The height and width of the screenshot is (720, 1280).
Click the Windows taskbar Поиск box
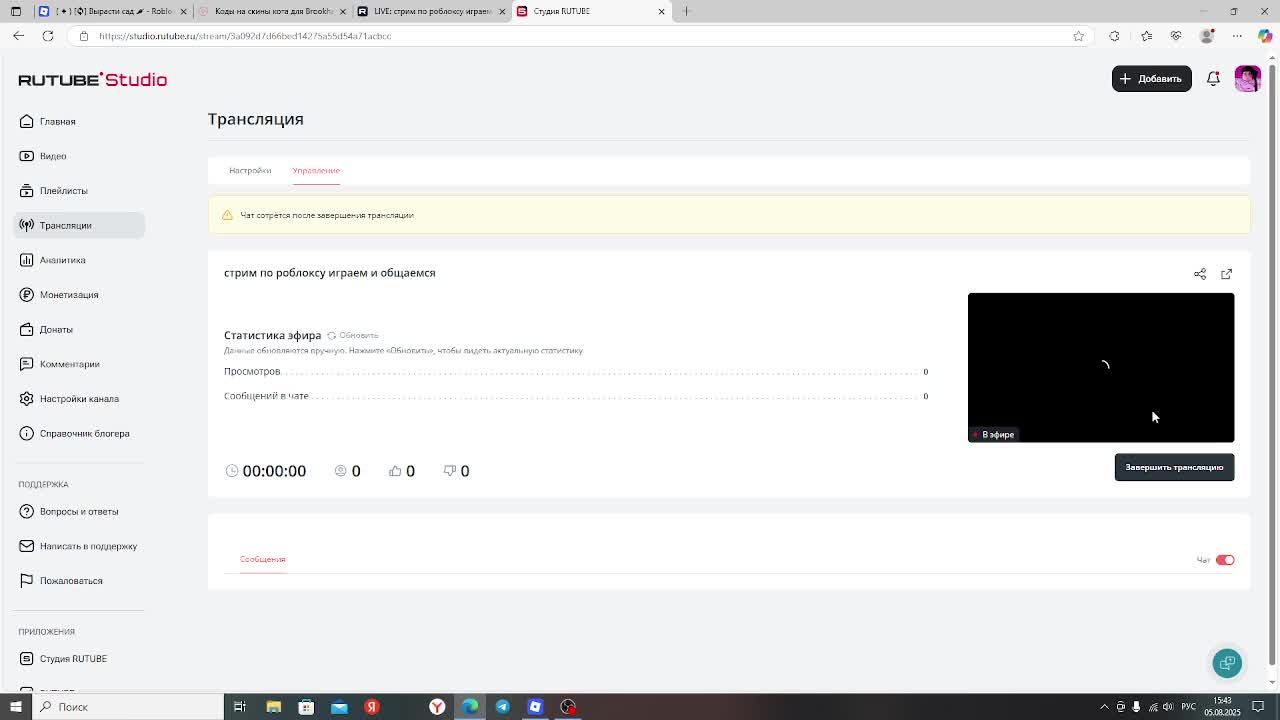128,707
